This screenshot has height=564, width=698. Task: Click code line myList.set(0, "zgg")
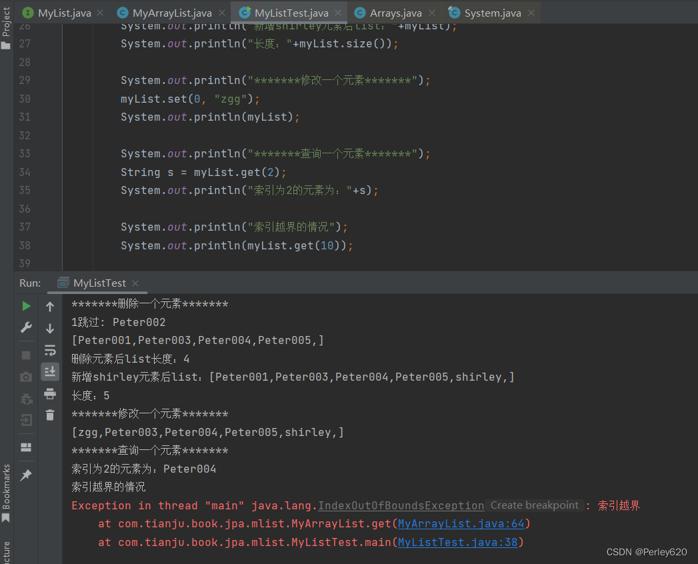click(x=190, y=99)
